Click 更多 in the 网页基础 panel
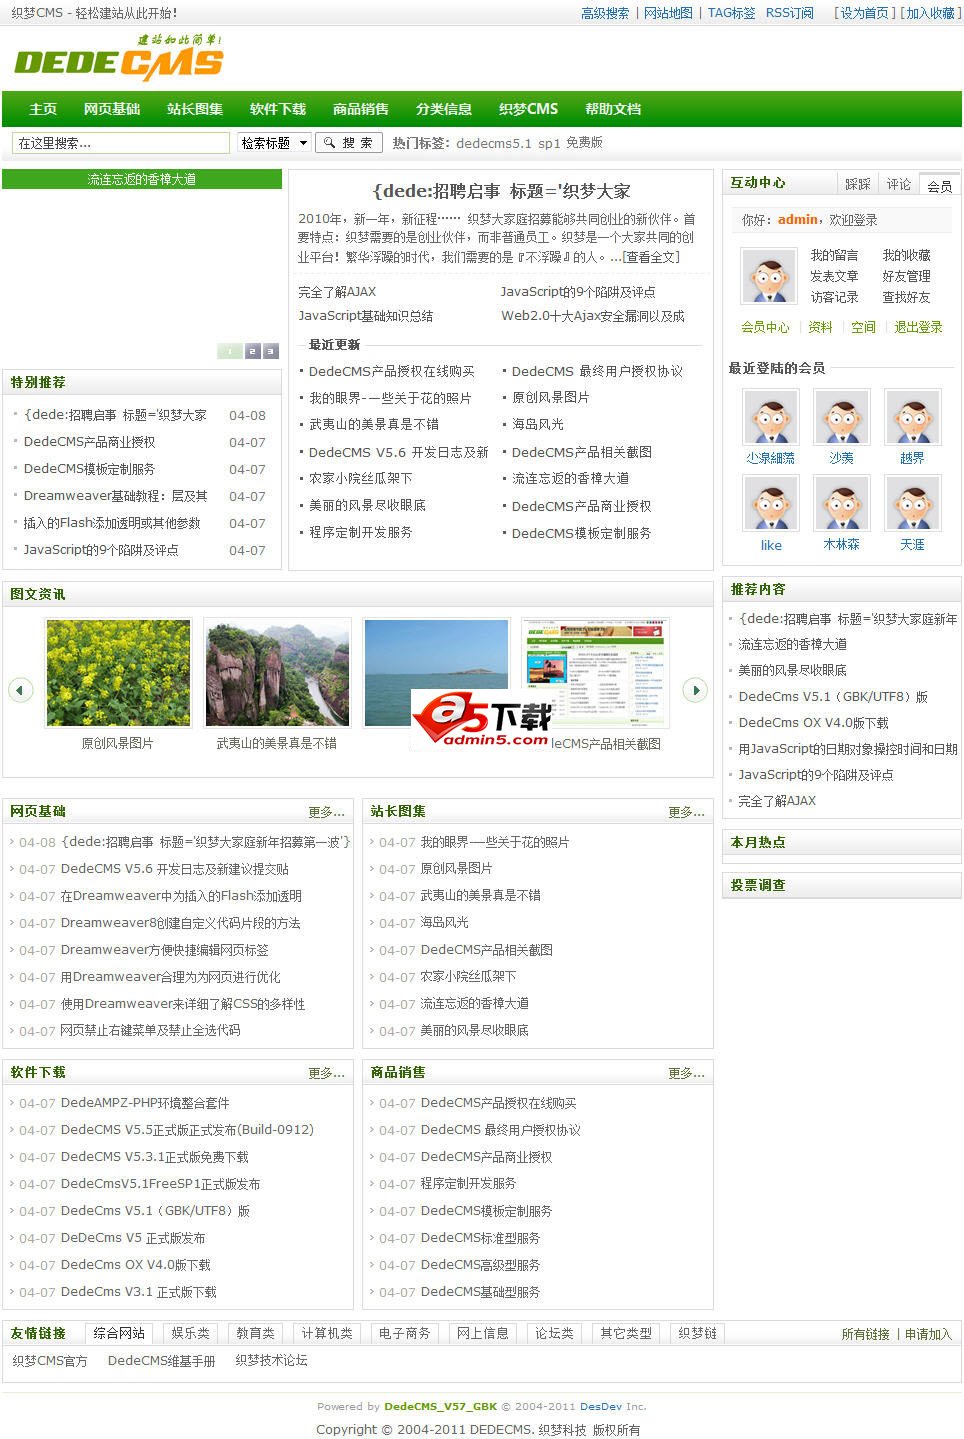Image resolution: width=964 pixels, height=1439 pixels. [x=327, y=812]
